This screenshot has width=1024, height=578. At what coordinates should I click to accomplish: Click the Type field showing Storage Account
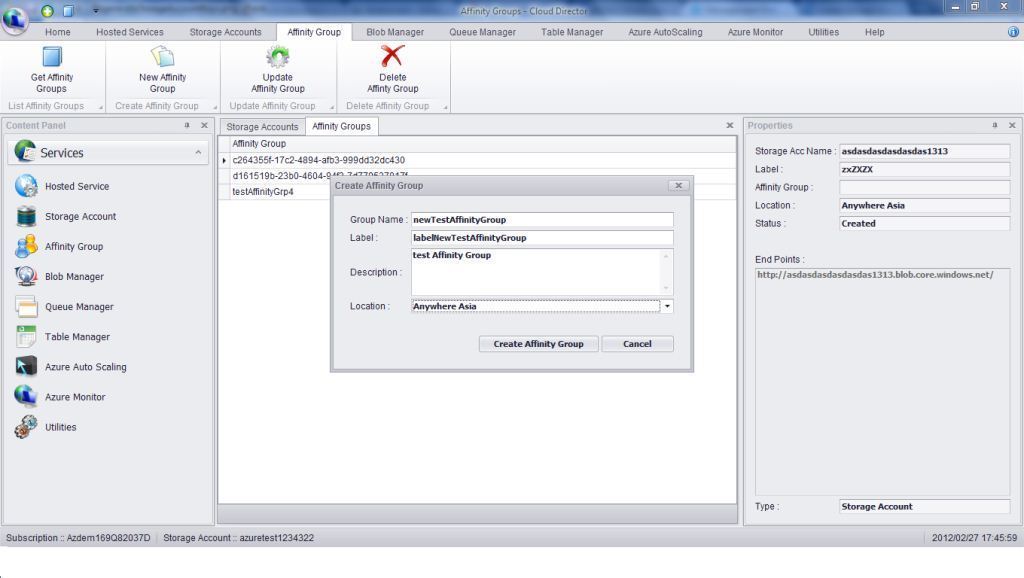tap(924, 506)
